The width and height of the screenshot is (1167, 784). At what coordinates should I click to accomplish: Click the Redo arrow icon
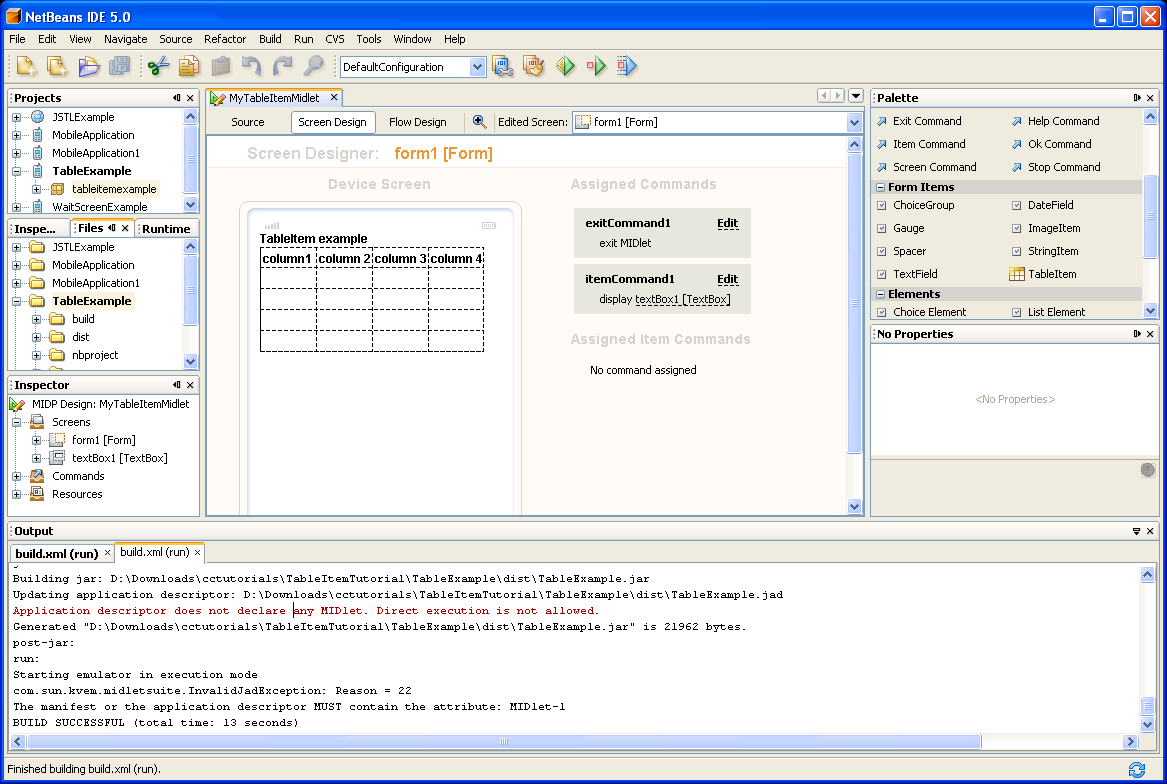point(283,66)
